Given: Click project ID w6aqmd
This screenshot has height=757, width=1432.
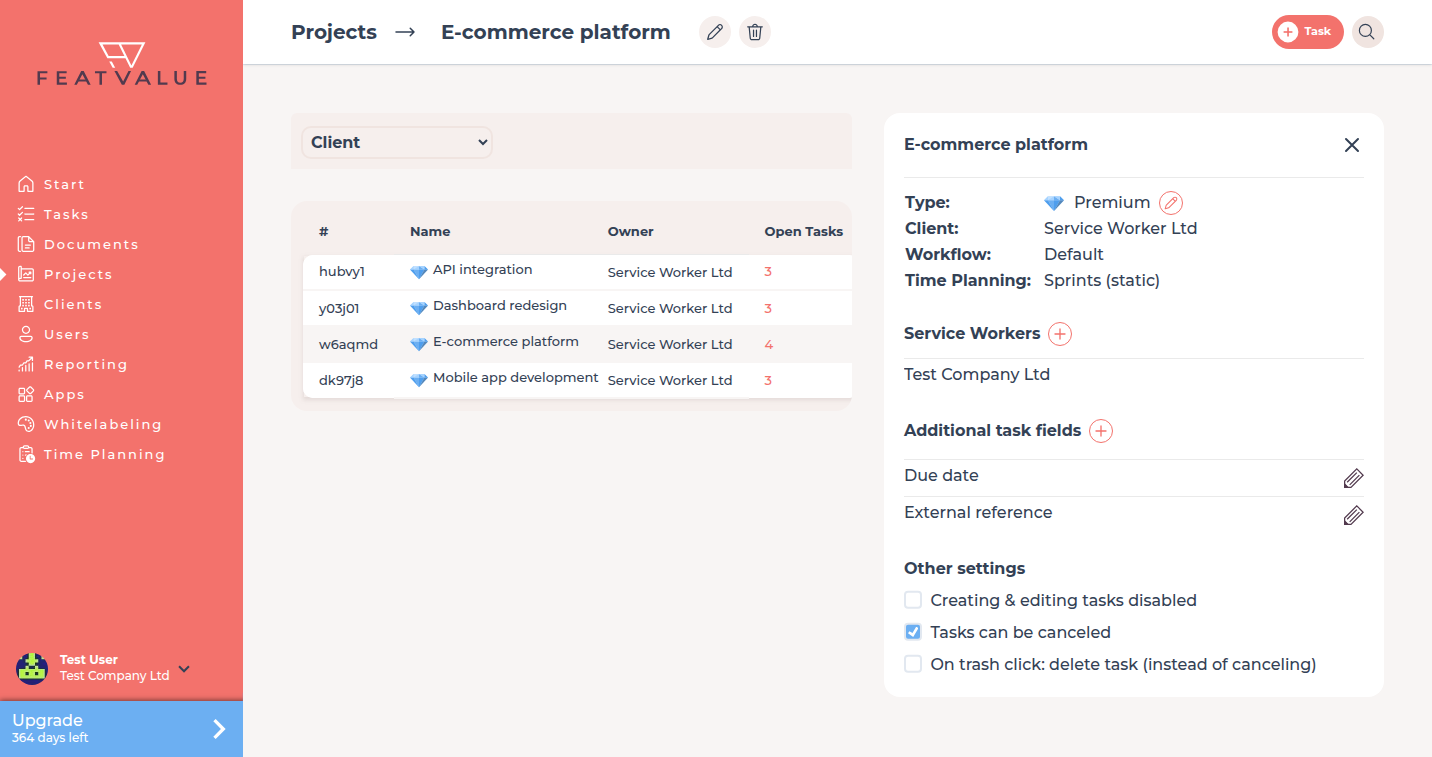Looking at the screenshot, I should click(x=348, y=344).
